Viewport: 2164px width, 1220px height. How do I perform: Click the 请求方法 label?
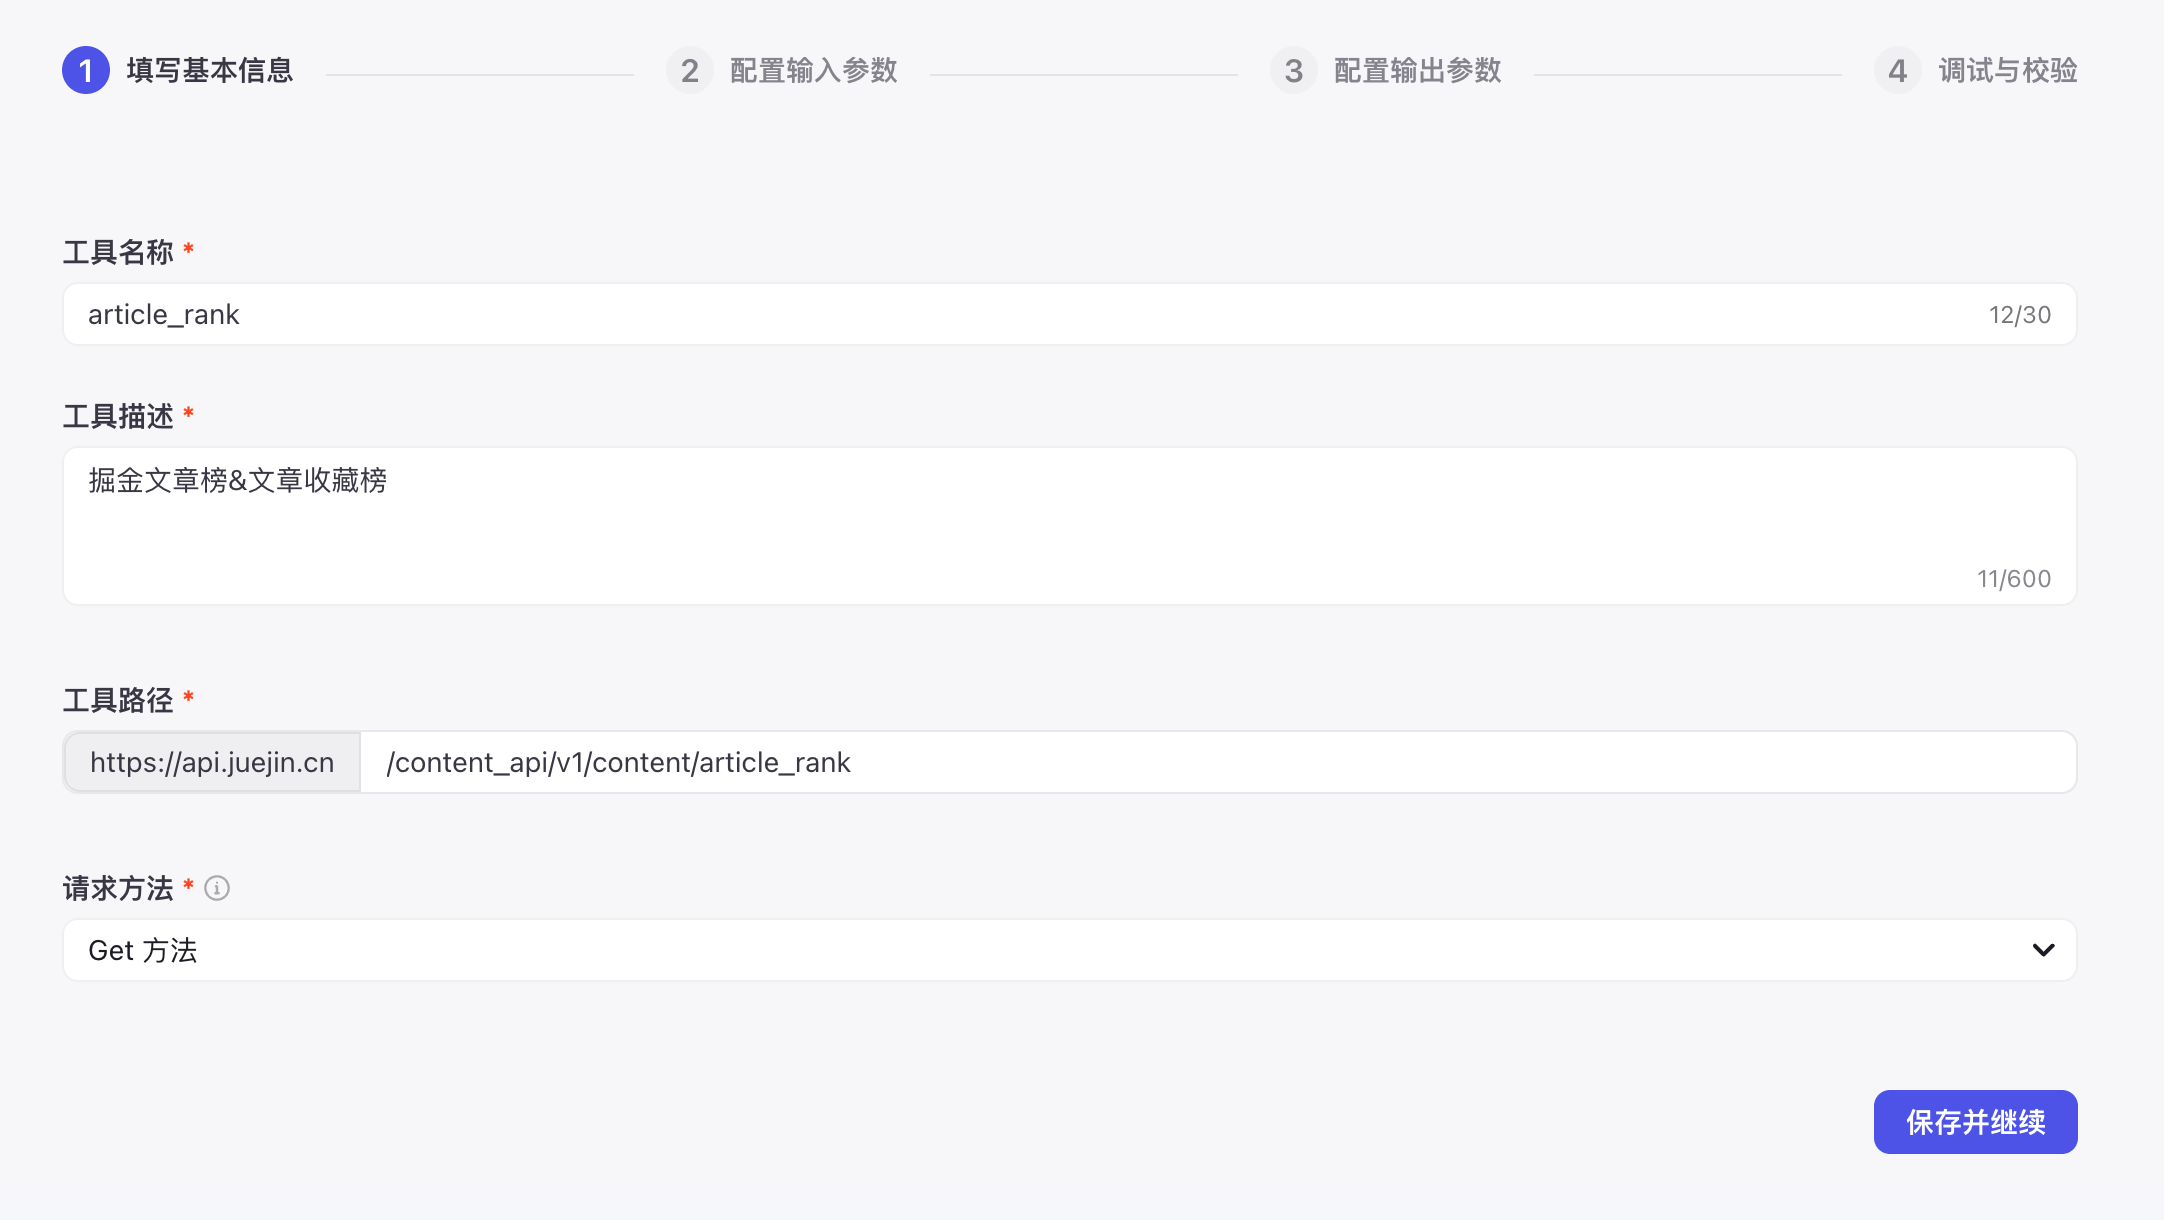pos(118,888)
